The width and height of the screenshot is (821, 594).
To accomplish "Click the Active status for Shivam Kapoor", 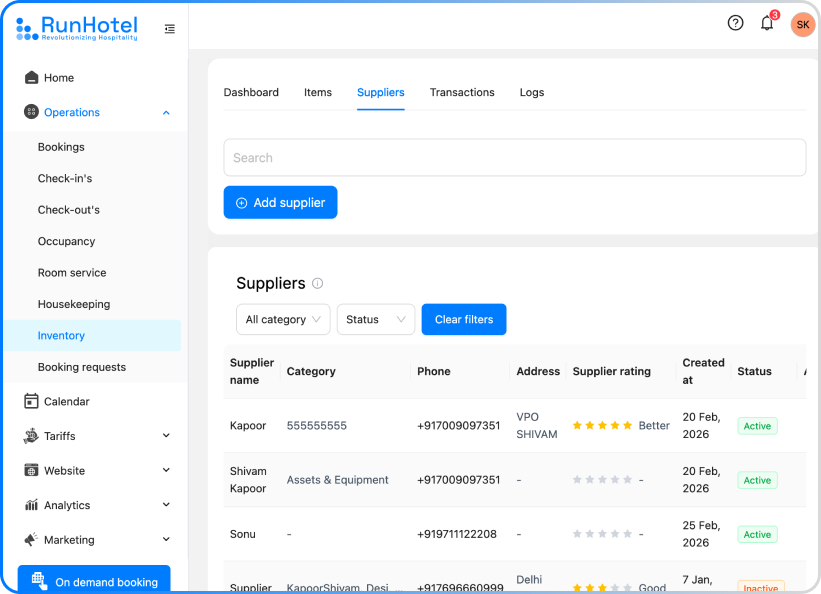I will (x=757, y=480).
